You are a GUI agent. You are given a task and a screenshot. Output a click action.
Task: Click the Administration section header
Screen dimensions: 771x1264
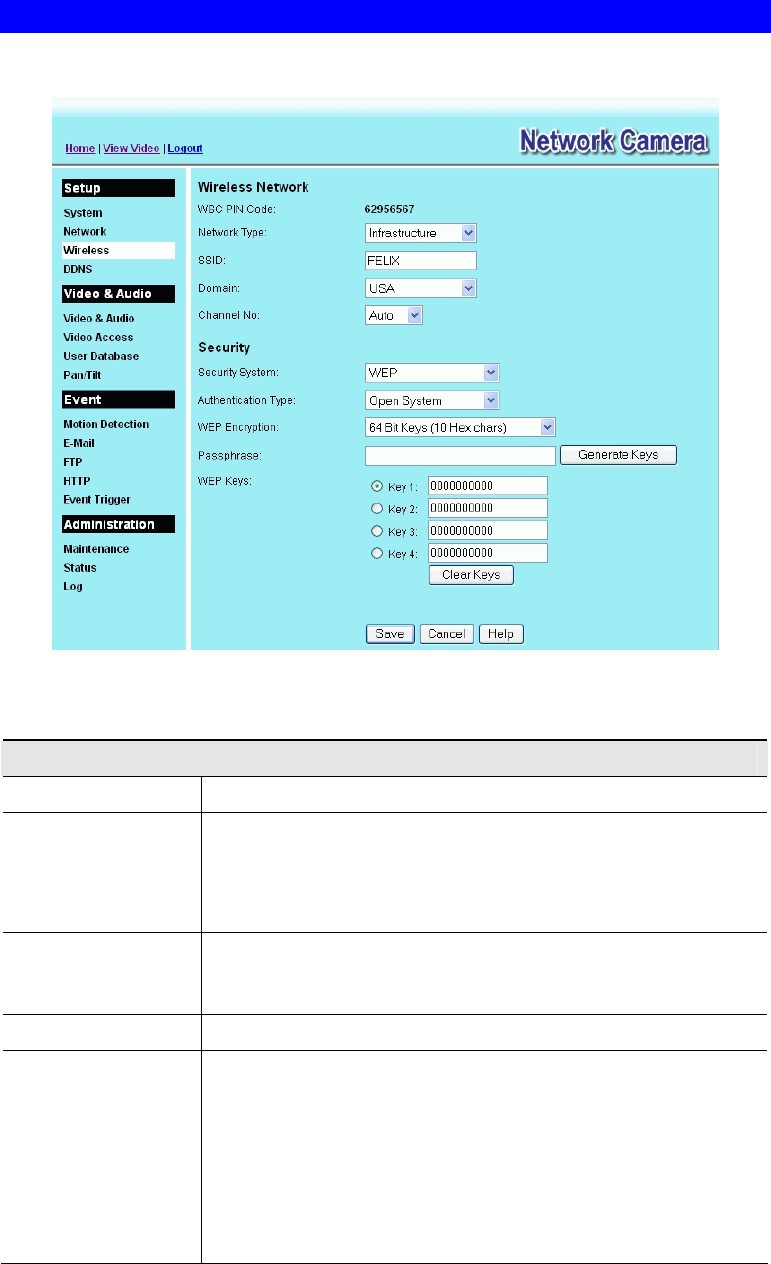(118, 524)
